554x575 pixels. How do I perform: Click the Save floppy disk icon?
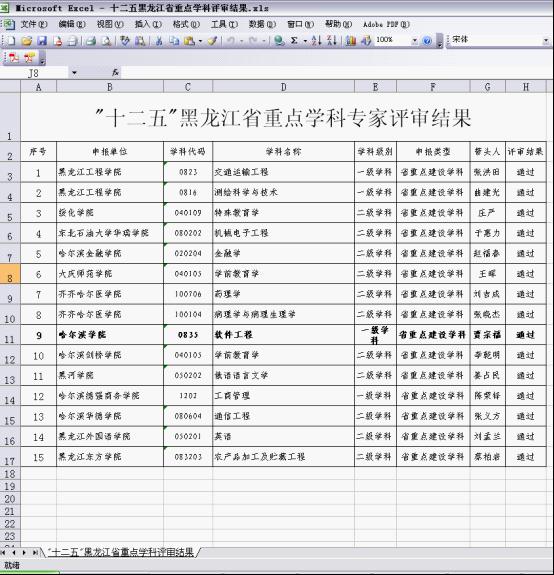pyautogui.click(x=42, y=41)
